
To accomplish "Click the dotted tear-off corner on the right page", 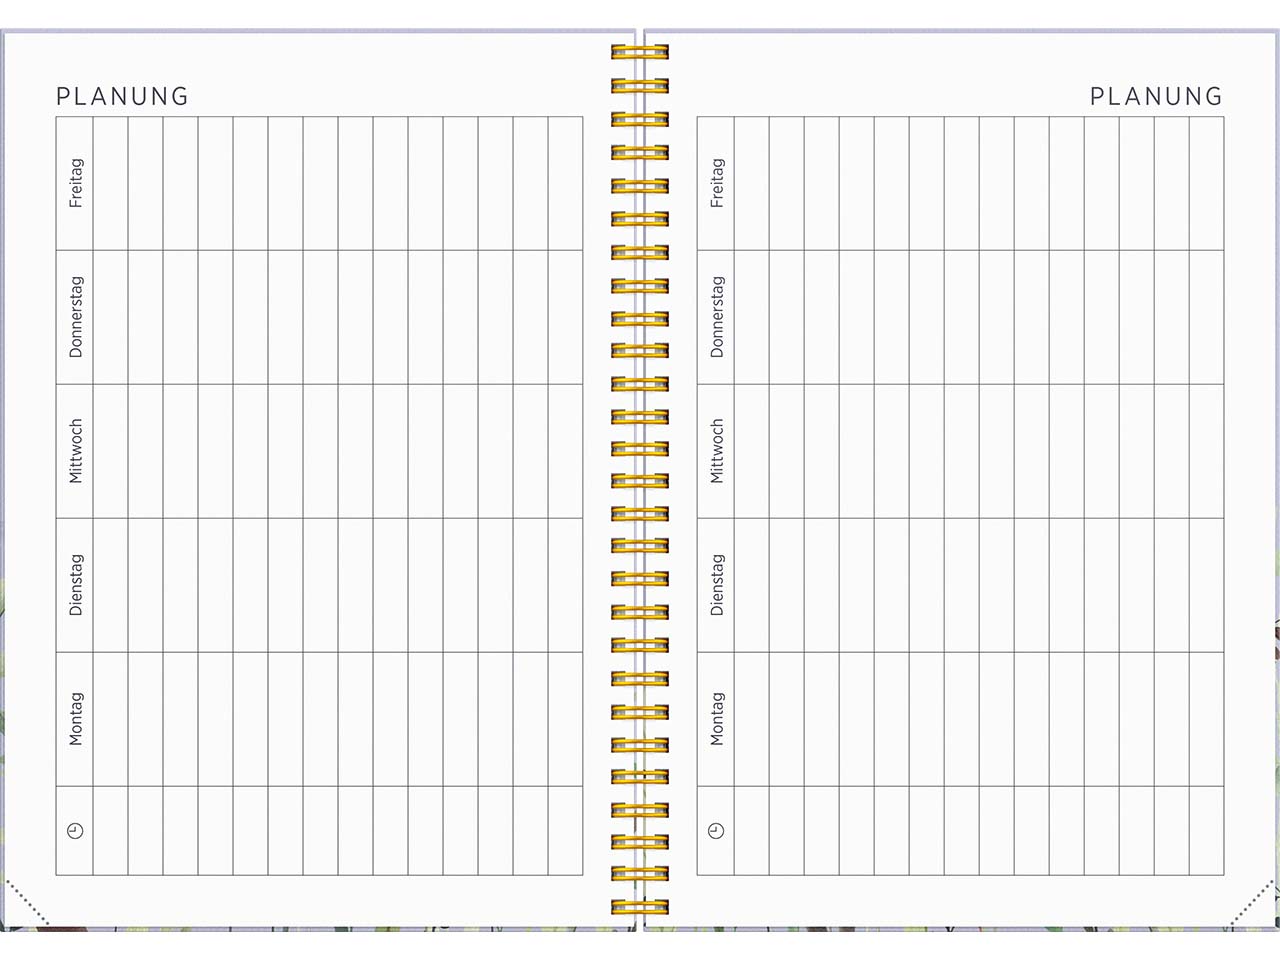I will (x=1252, y=902).
